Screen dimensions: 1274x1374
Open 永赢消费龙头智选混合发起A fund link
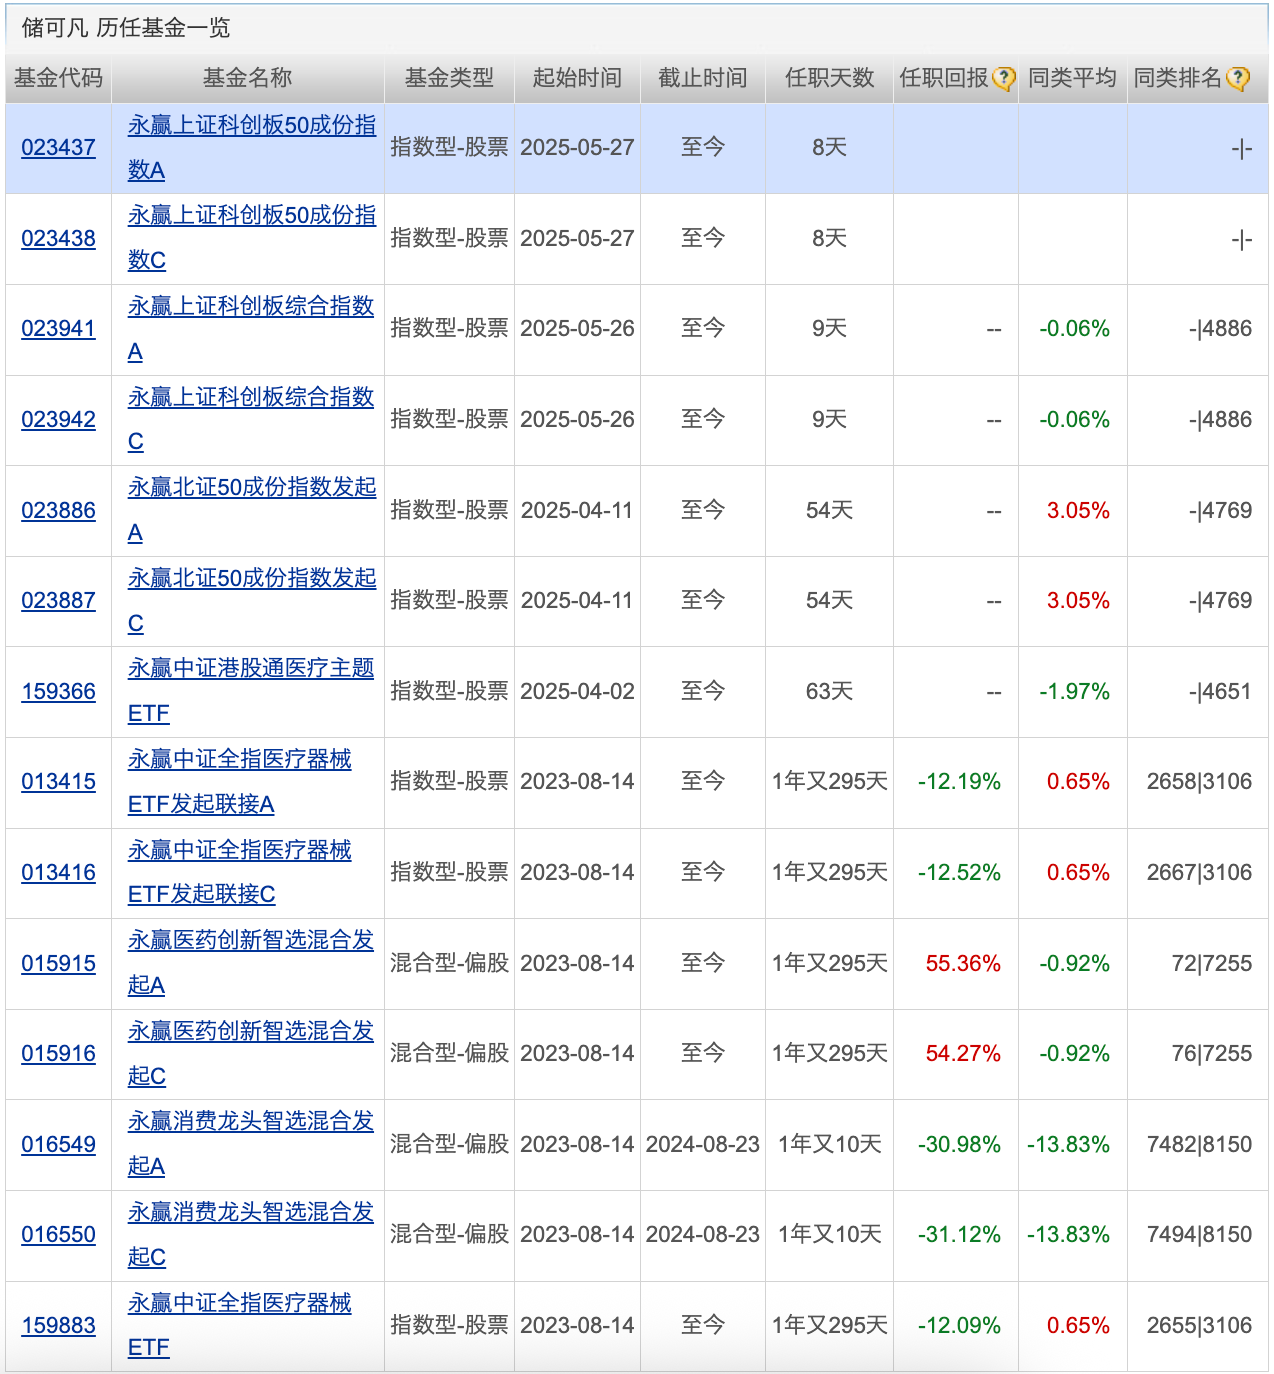(251, 1144)
